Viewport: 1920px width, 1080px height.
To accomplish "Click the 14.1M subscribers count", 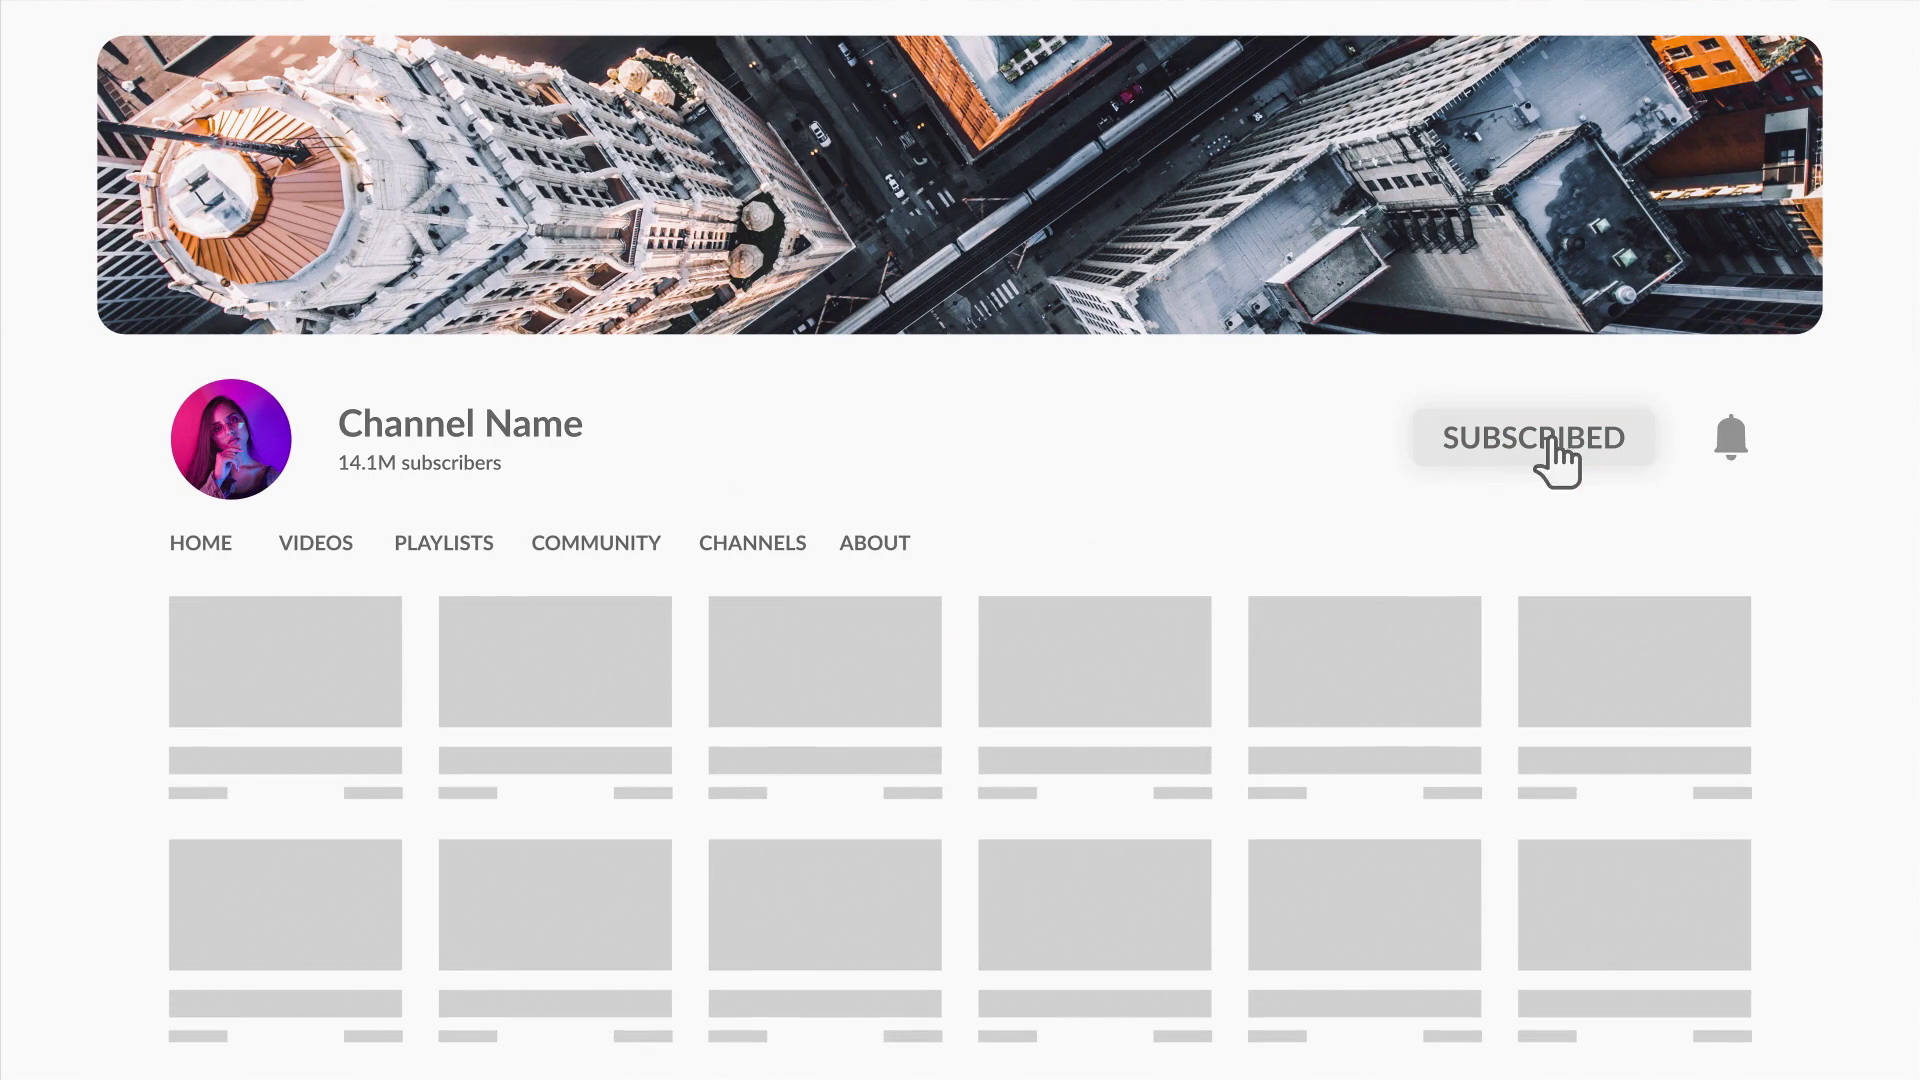I will 419,462.
